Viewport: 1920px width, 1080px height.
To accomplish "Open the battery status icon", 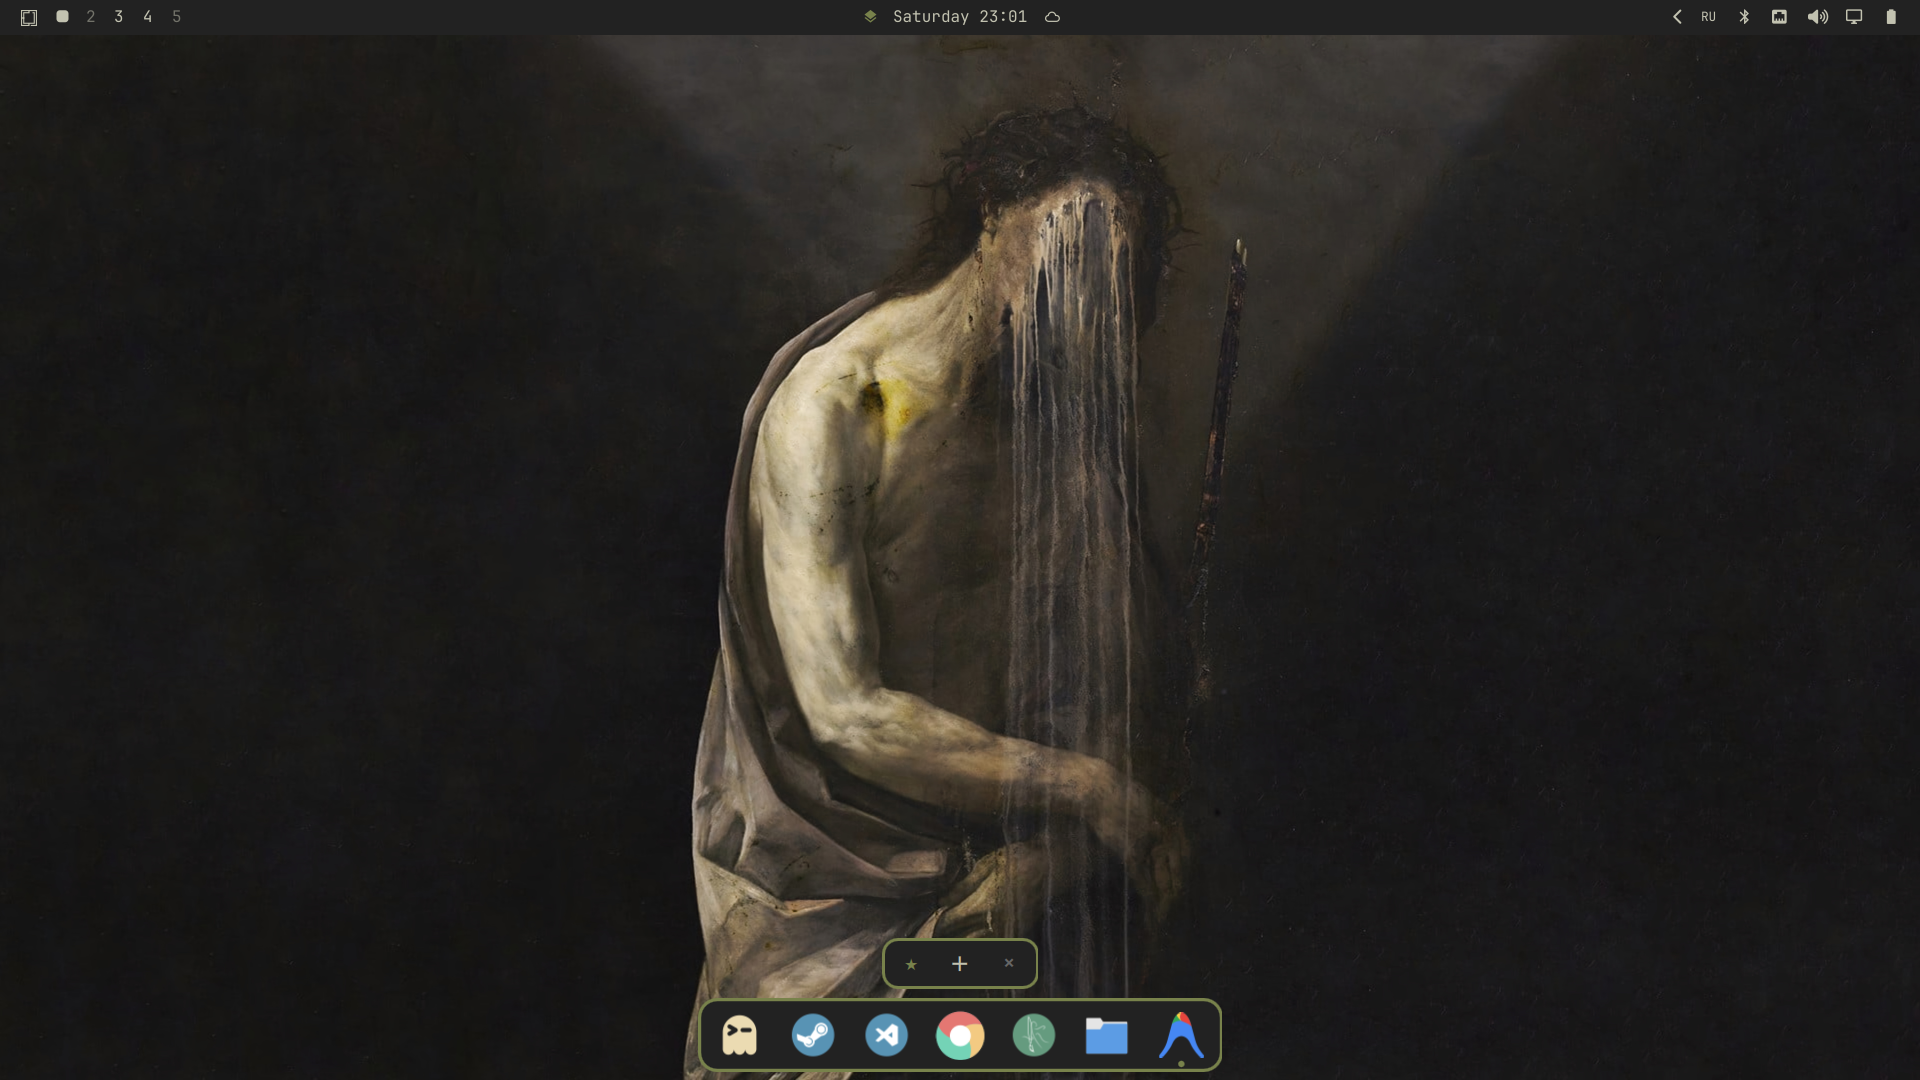I will [x=1891, y=17].
